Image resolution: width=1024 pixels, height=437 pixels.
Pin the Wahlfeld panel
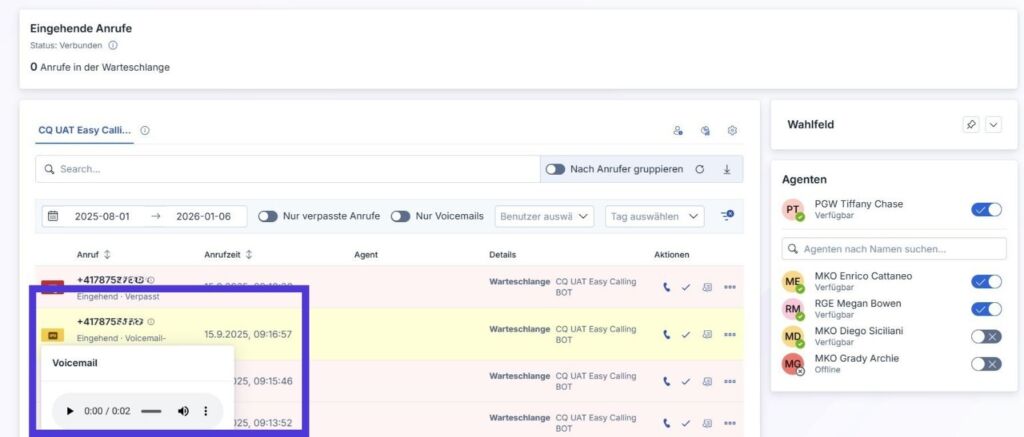tap(971, 125)
